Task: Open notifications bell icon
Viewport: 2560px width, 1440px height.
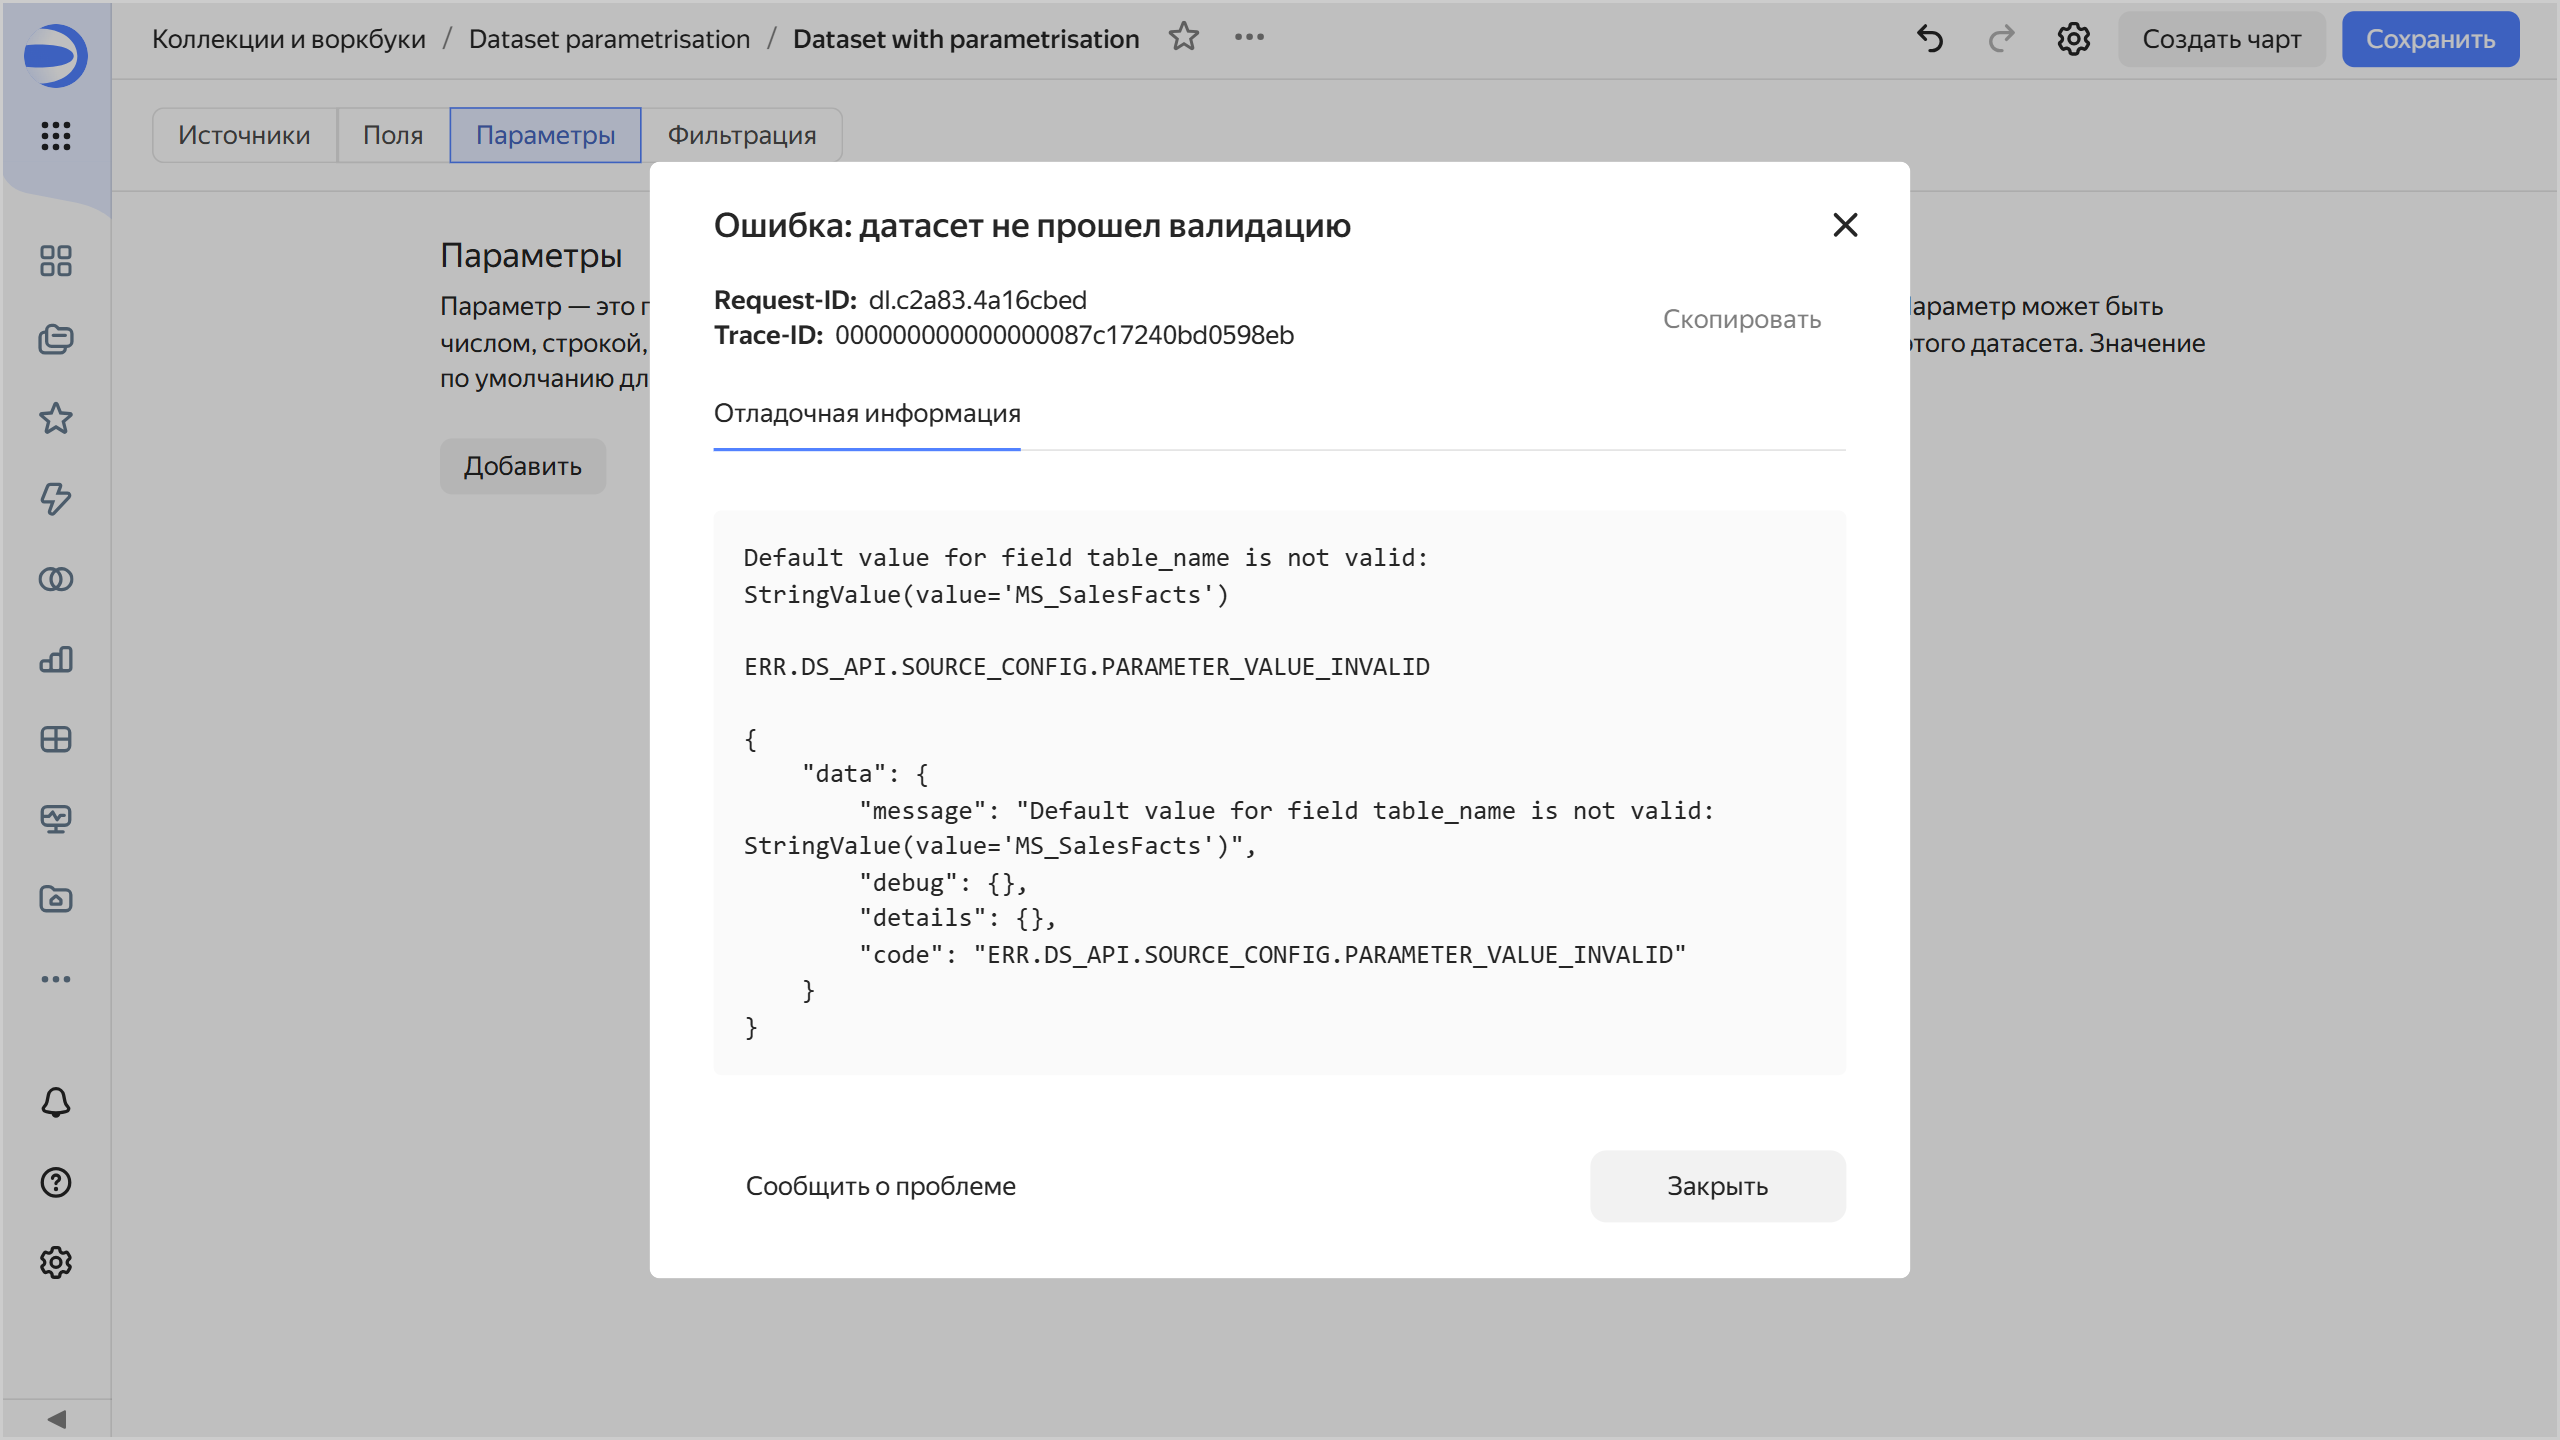Action: (56, 1102)
